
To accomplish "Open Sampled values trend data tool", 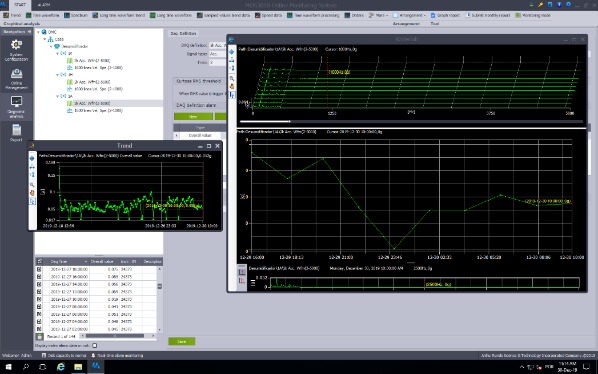I will 223,15.
